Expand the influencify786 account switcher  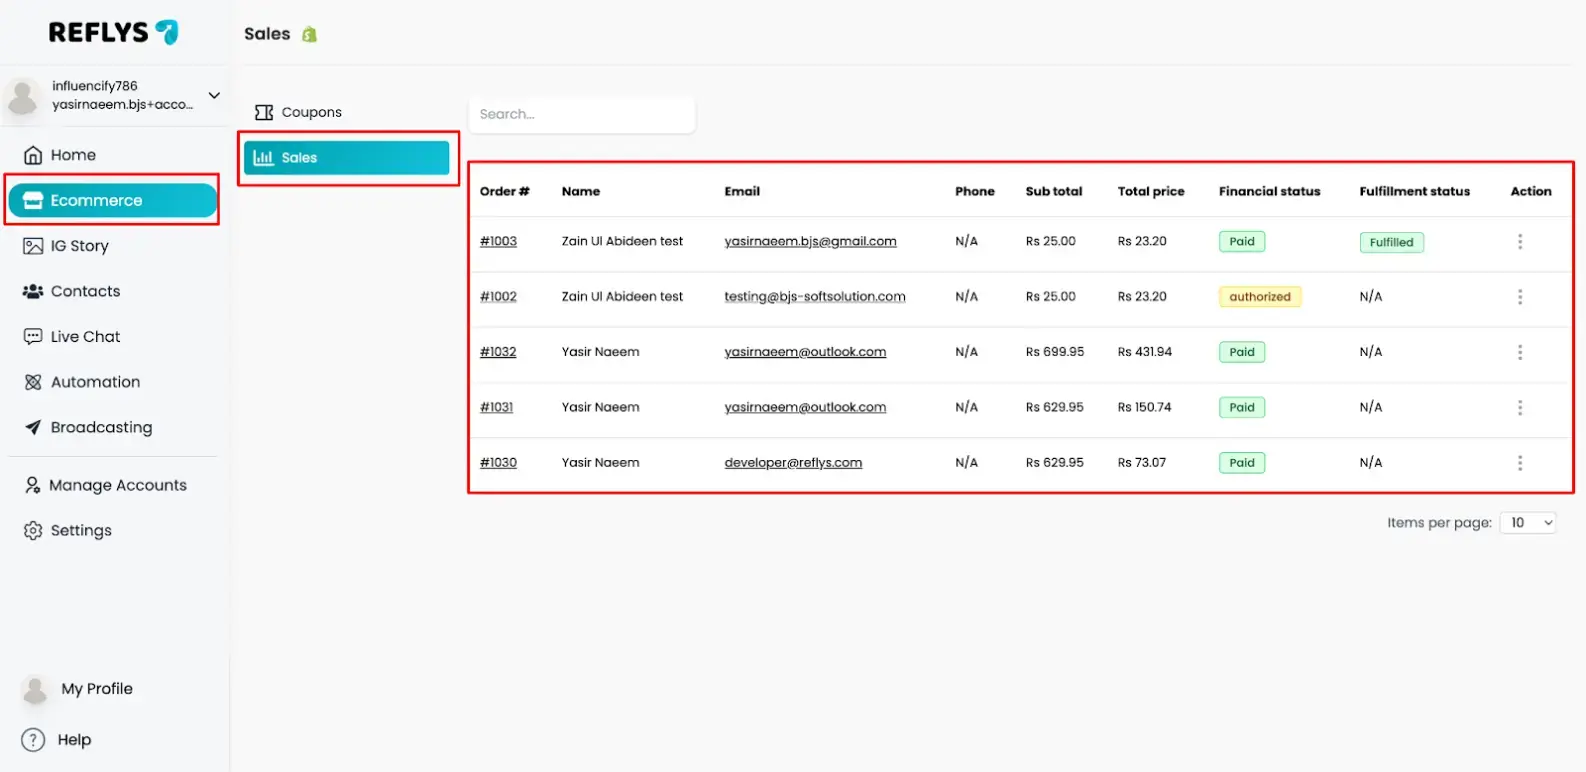coord(214,95)
